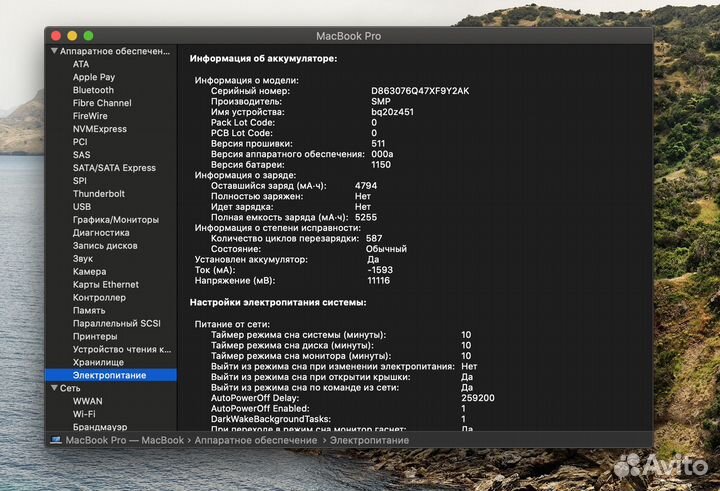Screen dimensions: 720x491
Task: Click remaining charge value 4794
Action: 366,186
